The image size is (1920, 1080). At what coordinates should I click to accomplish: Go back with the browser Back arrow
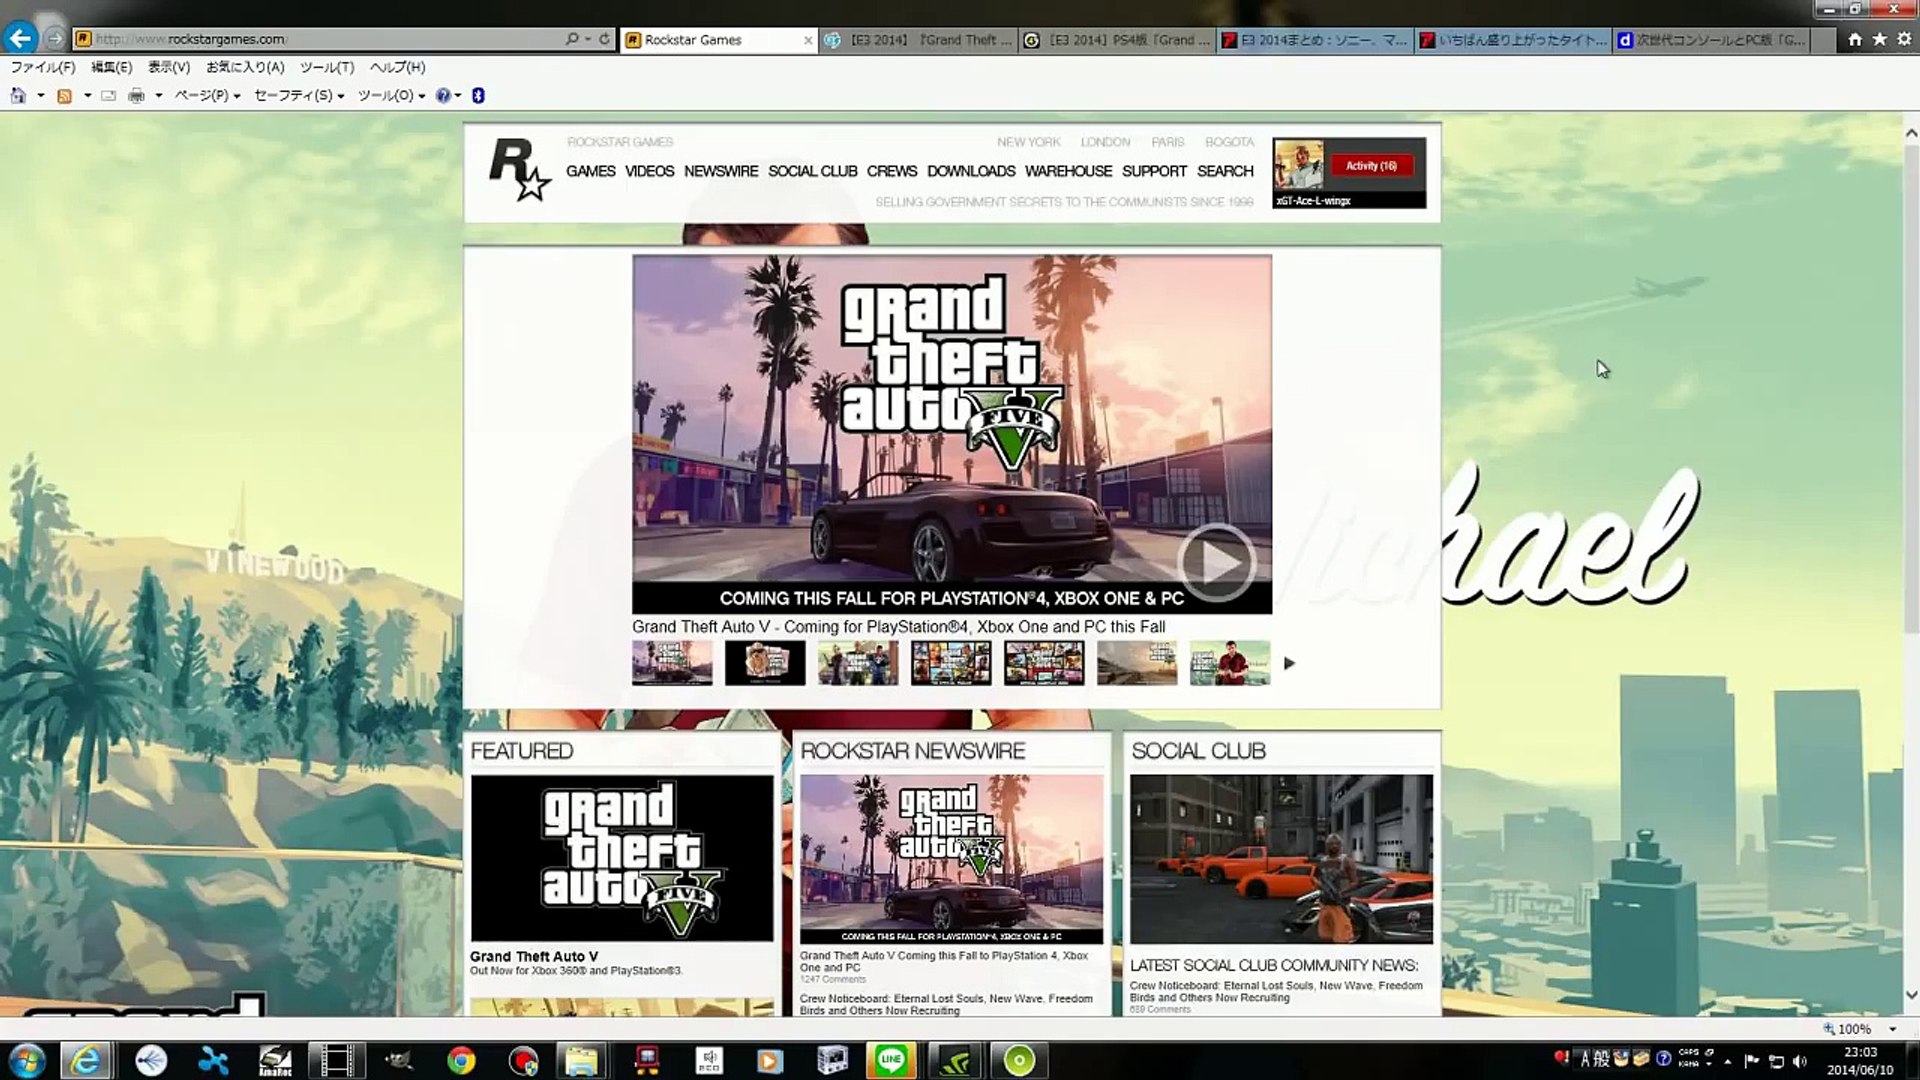[20, 38]
